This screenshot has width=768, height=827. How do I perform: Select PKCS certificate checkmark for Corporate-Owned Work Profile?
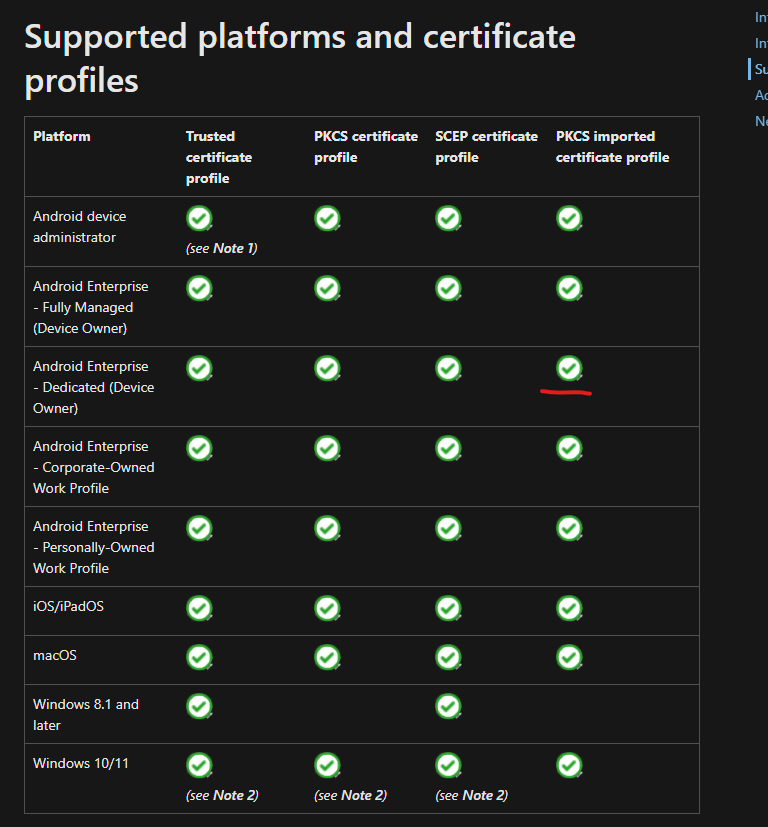coord(327,448)
